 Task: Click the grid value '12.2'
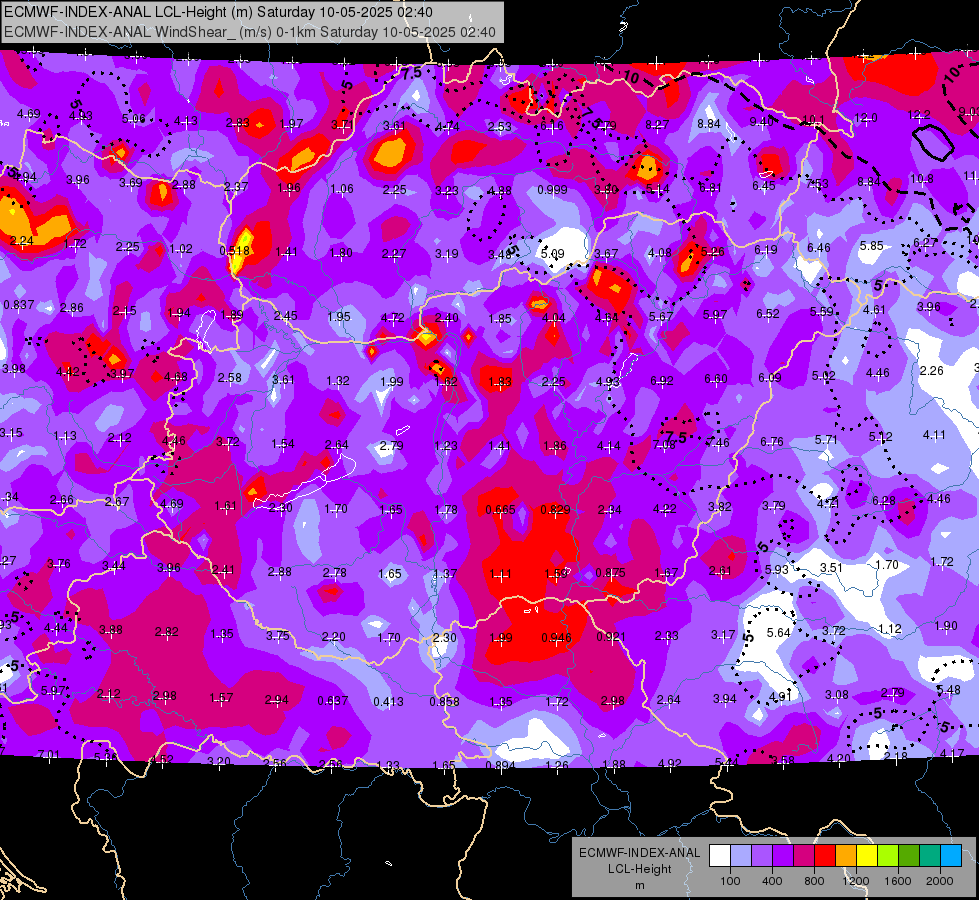coord(918,115)
